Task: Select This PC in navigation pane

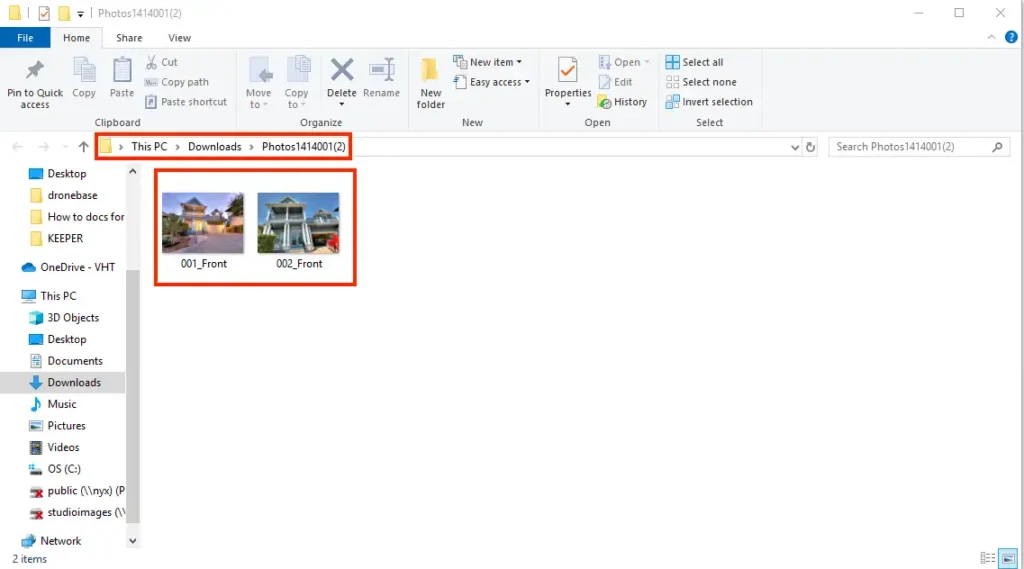Action: [x=49, y=296]
